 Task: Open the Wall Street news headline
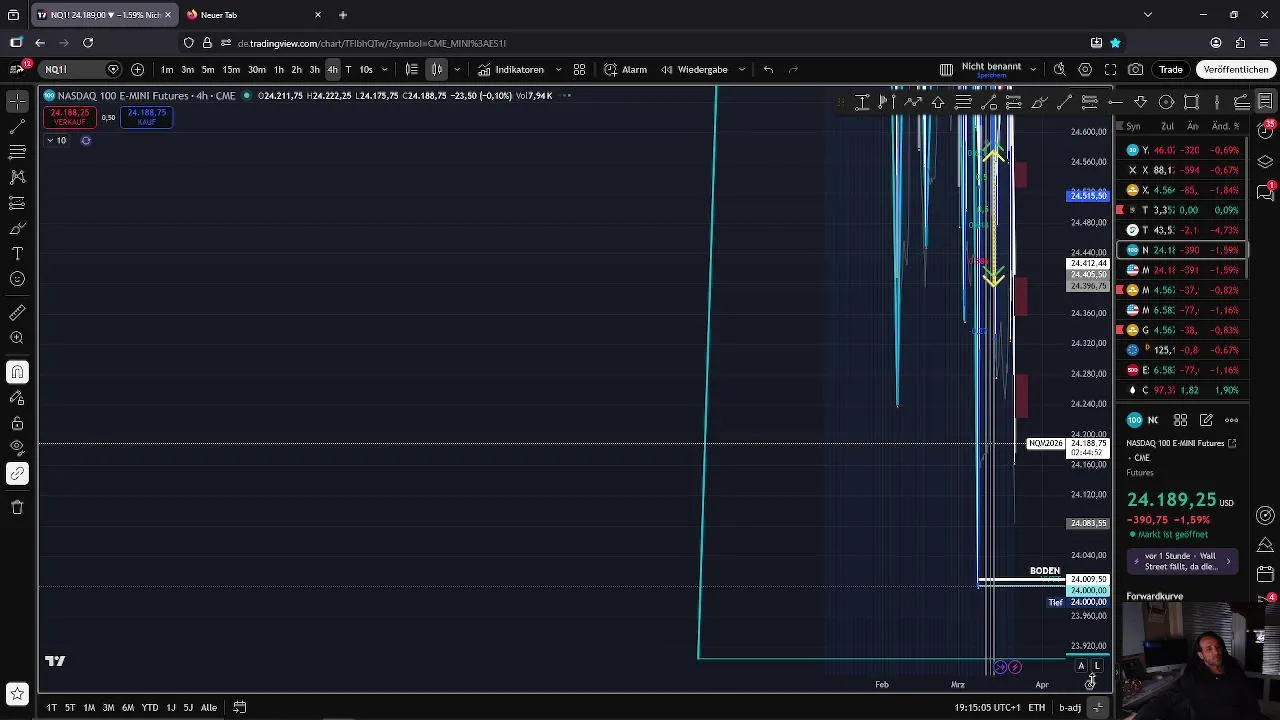[1181, 561]
